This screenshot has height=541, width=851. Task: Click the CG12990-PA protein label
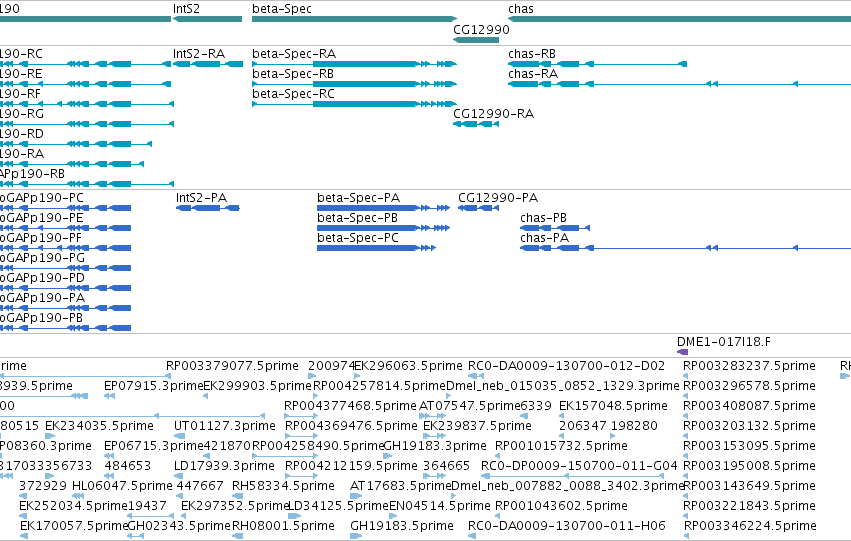click(x=498, y=198)
